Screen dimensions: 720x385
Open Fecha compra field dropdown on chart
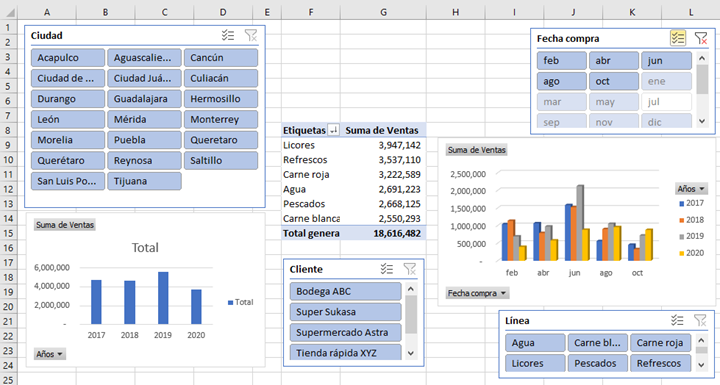(x=477, y=293)
